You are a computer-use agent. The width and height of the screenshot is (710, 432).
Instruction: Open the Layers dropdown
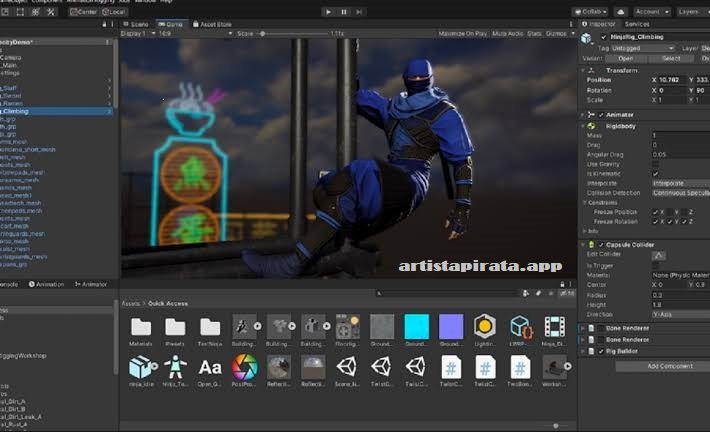(692, 12)
